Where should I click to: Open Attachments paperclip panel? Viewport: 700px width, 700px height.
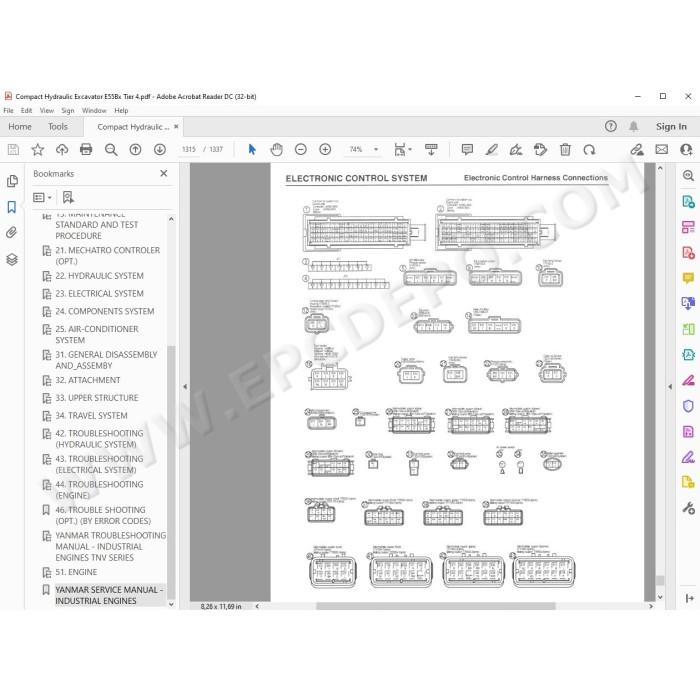tap(12, 233)
